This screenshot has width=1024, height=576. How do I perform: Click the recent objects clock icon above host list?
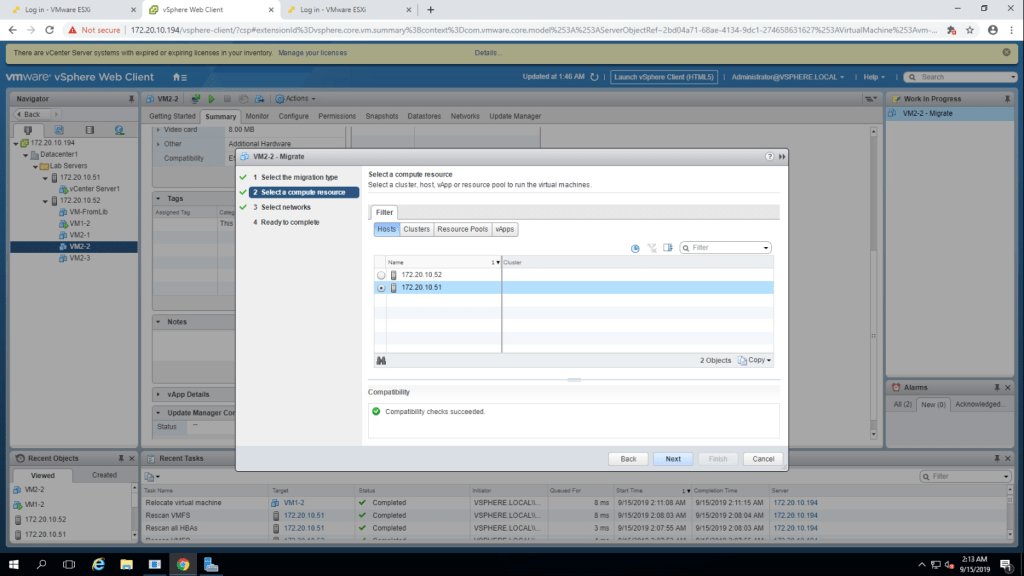[635, 248]
